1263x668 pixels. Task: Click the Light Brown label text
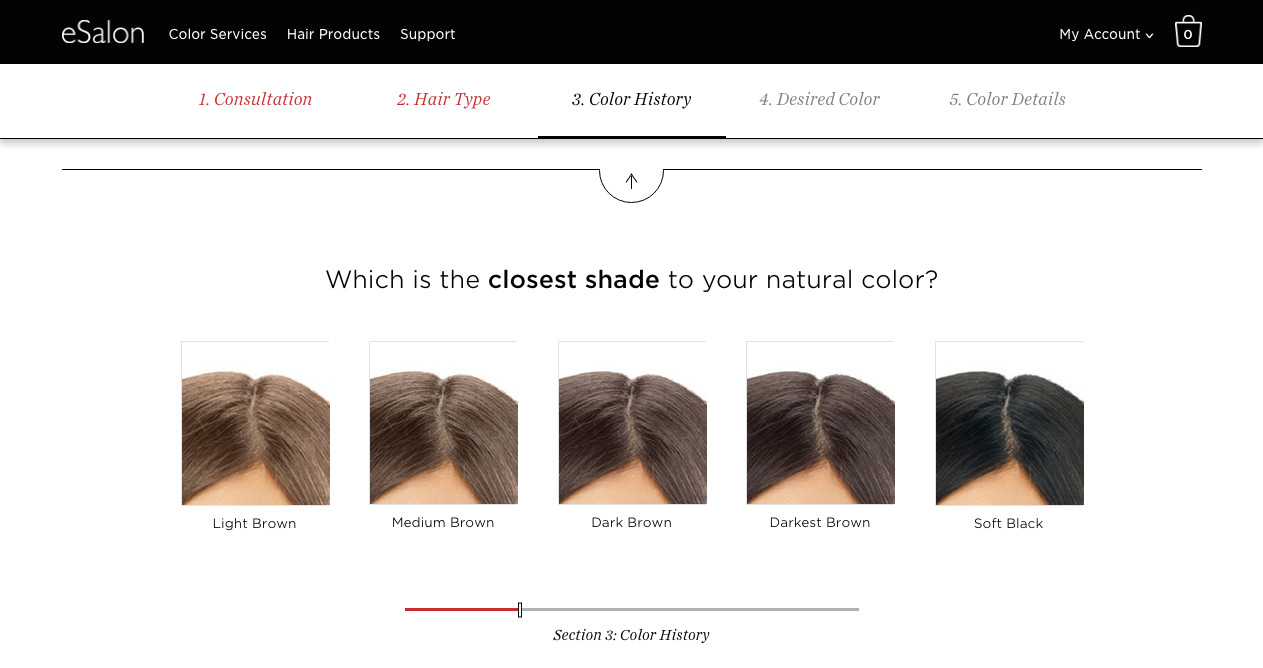[x=254, y=524]
